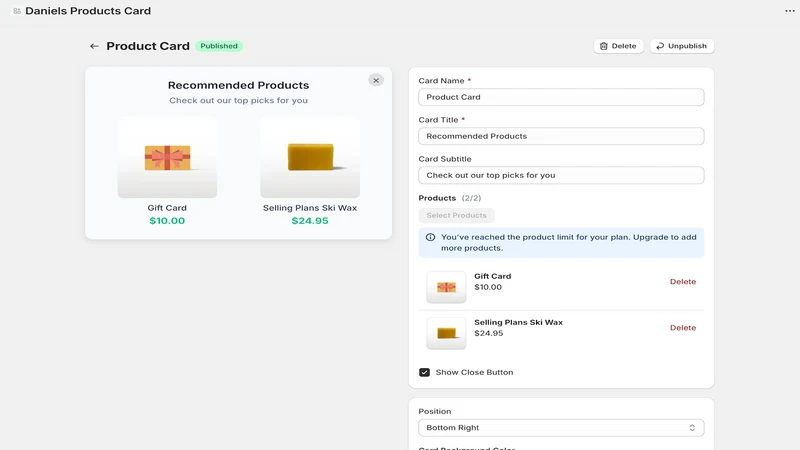
Task: Click the Recommended Products preview heading
Action: click(238, 85)
